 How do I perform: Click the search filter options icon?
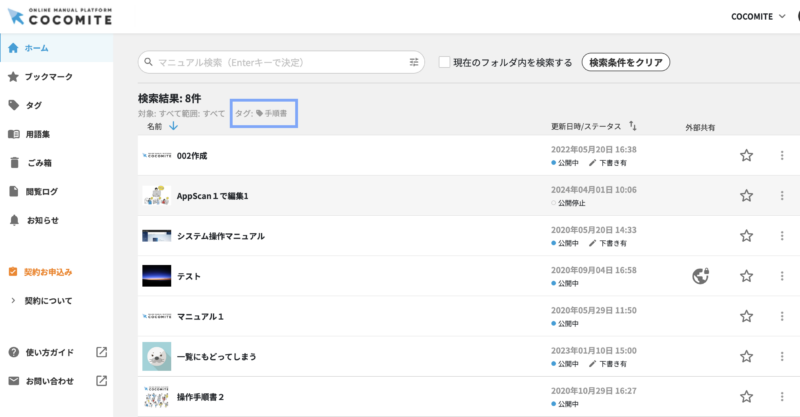(414, 62)
